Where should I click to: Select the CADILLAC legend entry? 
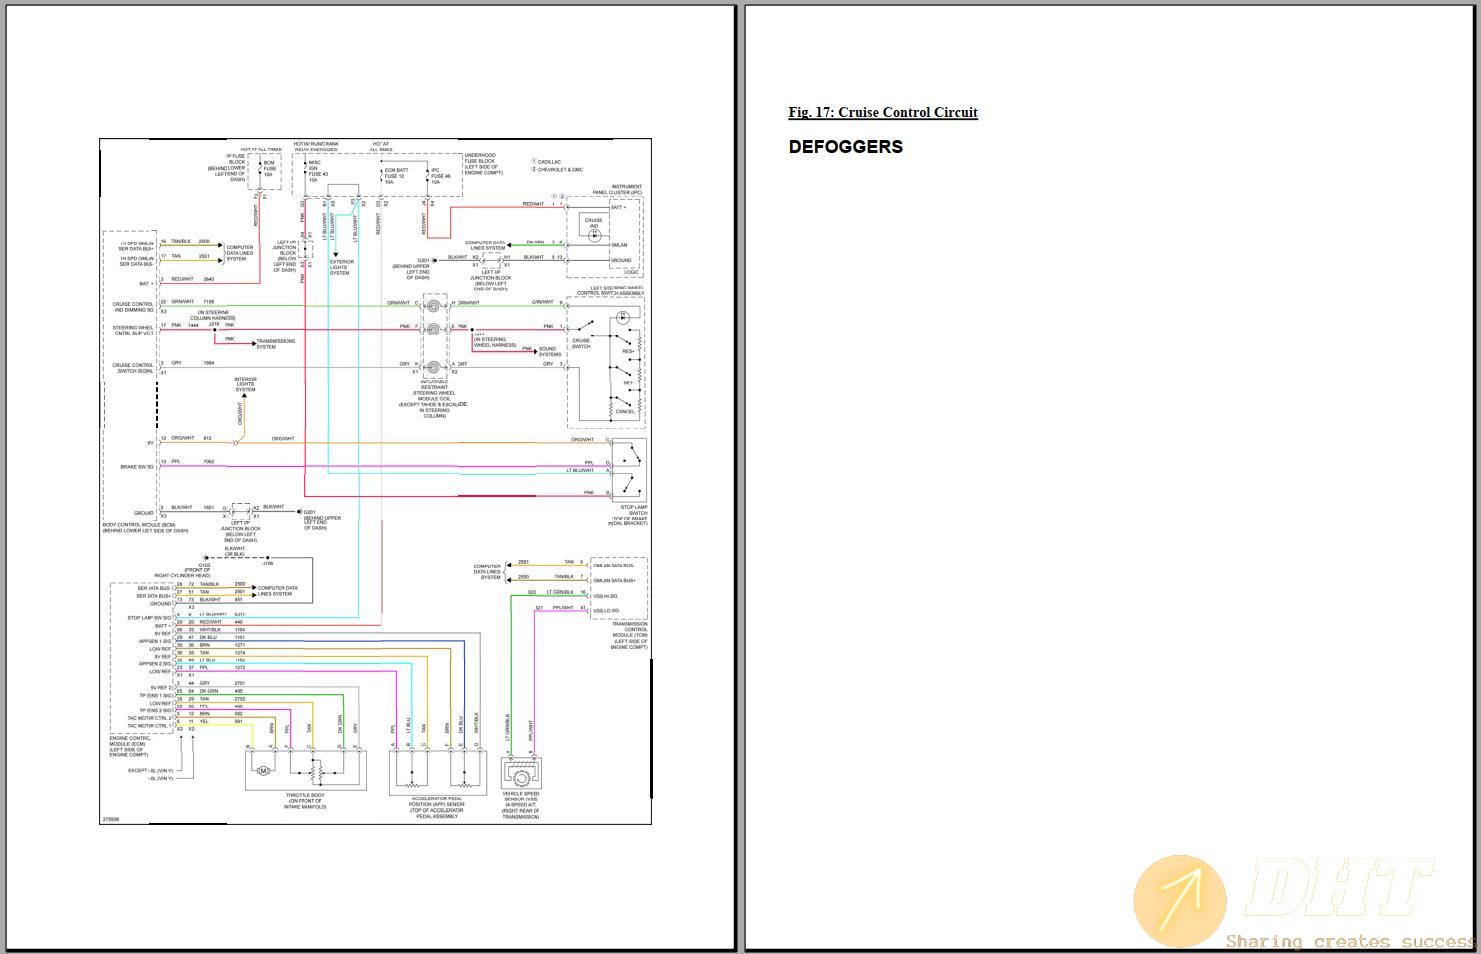(547, 162)
